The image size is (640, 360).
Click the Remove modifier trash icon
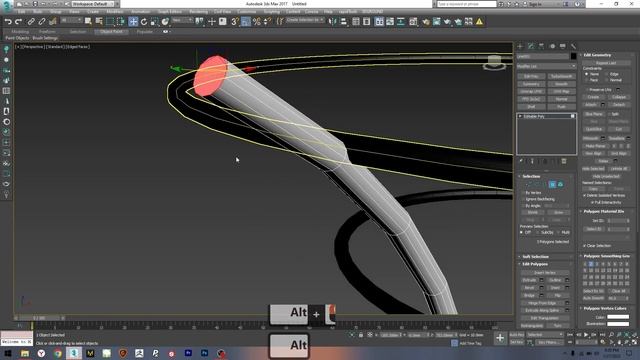click(x=564, y=161)
